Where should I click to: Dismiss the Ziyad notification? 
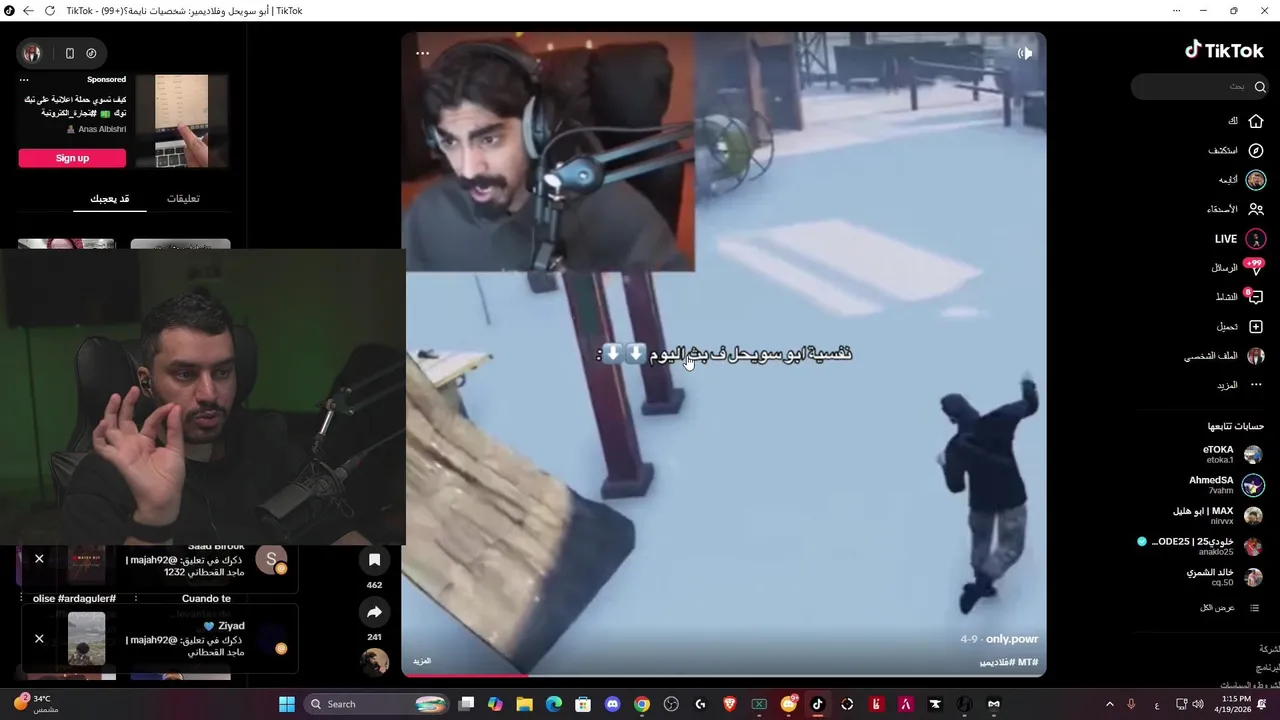[x=39, y=638]
